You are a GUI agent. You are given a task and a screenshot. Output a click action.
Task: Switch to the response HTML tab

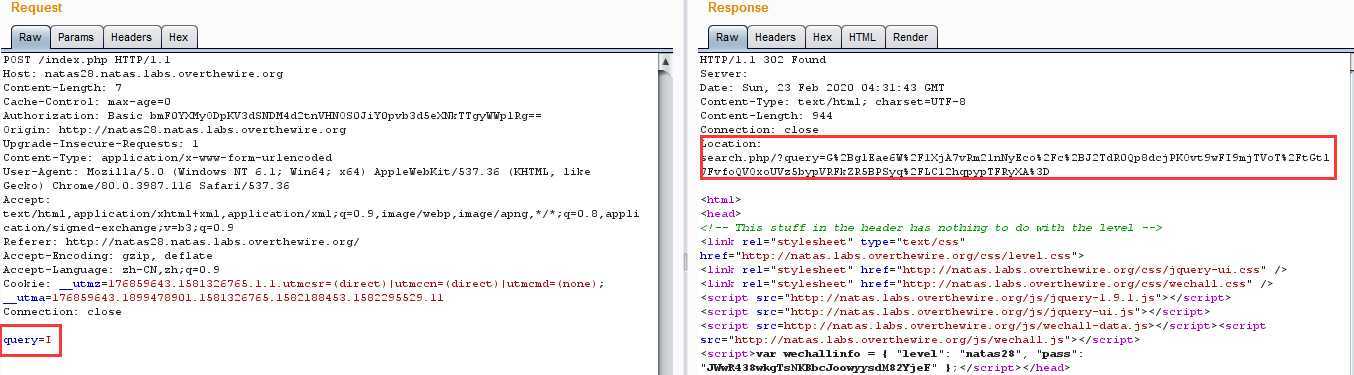862,37
